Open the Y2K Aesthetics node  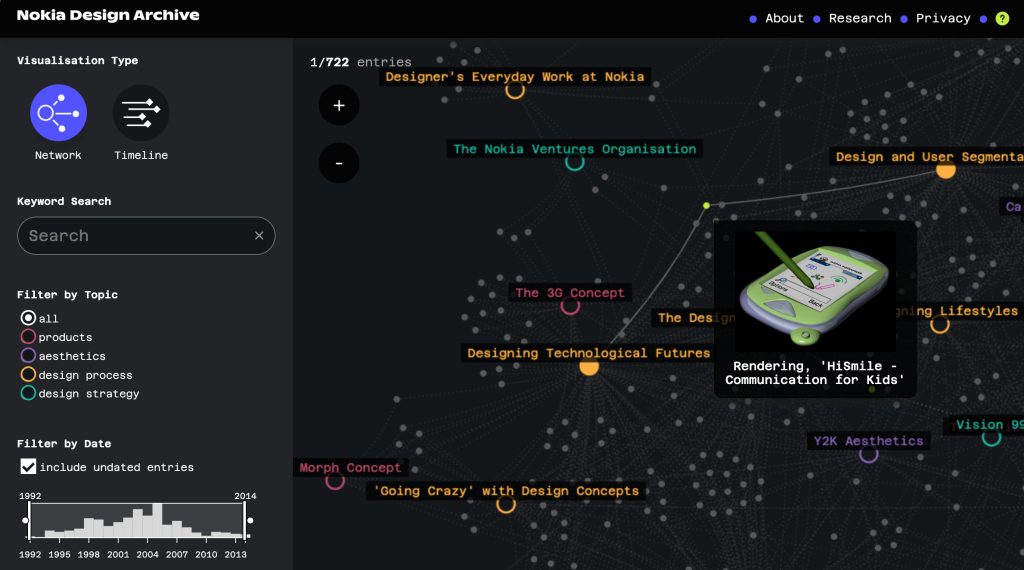point(869,441)
